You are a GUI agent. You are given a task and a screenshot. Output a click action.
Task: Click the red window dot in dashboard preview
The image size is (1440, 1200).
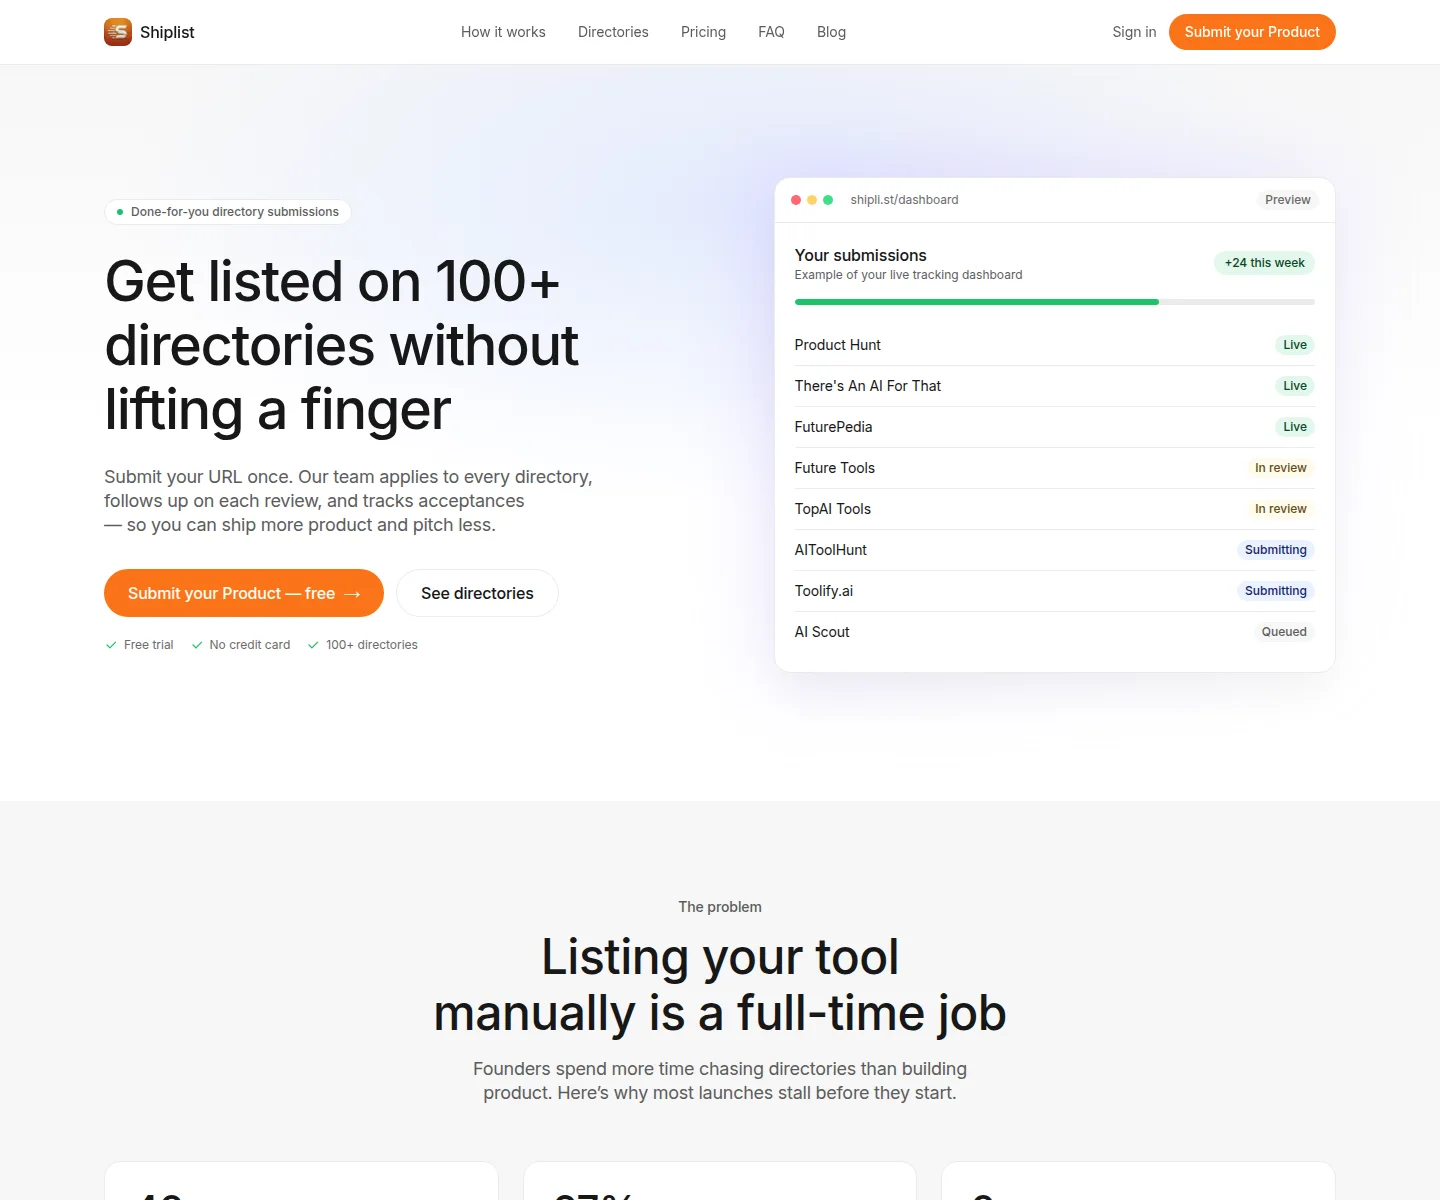[796, 200]
